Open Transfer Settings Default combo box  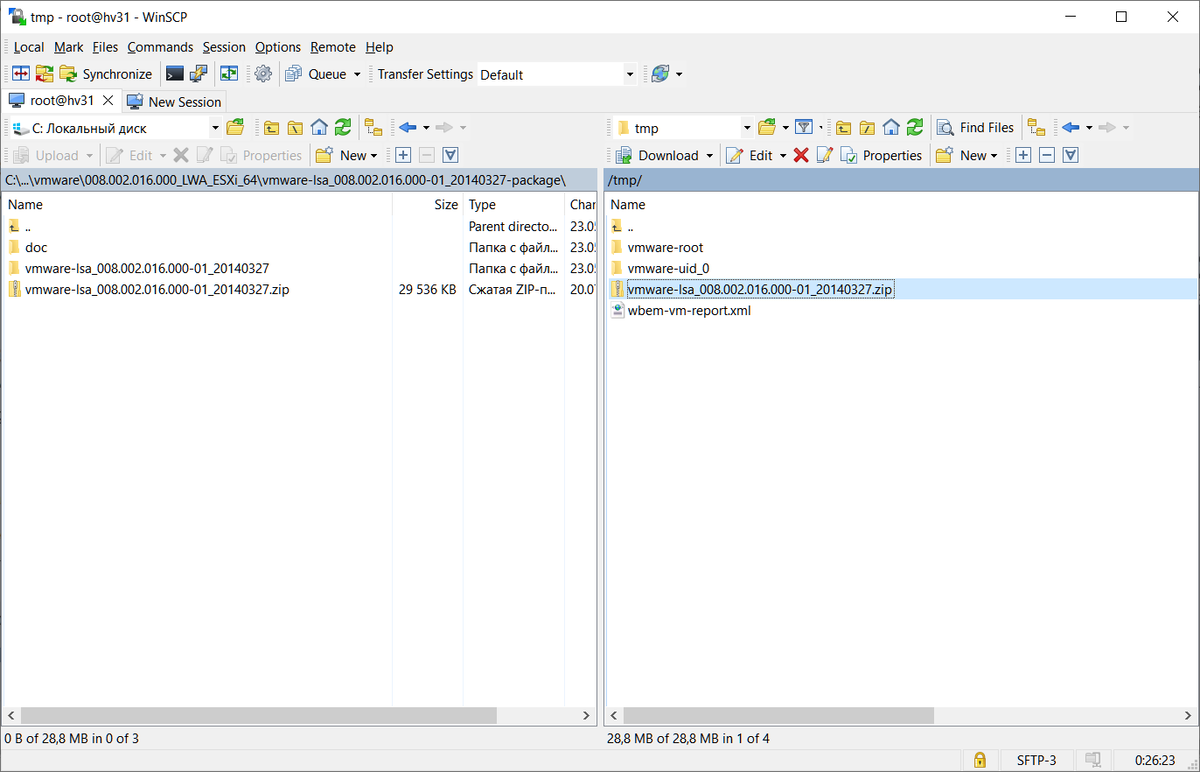pyautogui.click(x=556, y=74)
